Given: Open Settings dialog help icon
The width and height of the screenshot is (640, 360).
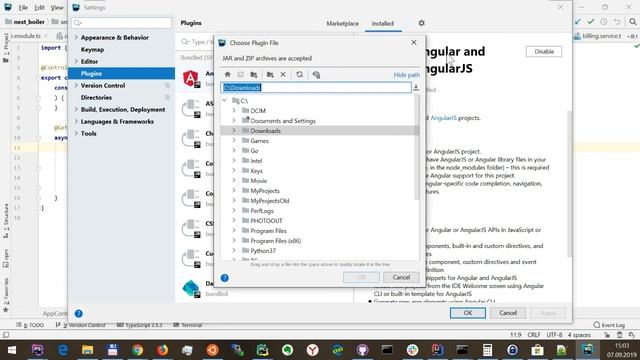Looking at the screenshot, I should pos(78,313).
